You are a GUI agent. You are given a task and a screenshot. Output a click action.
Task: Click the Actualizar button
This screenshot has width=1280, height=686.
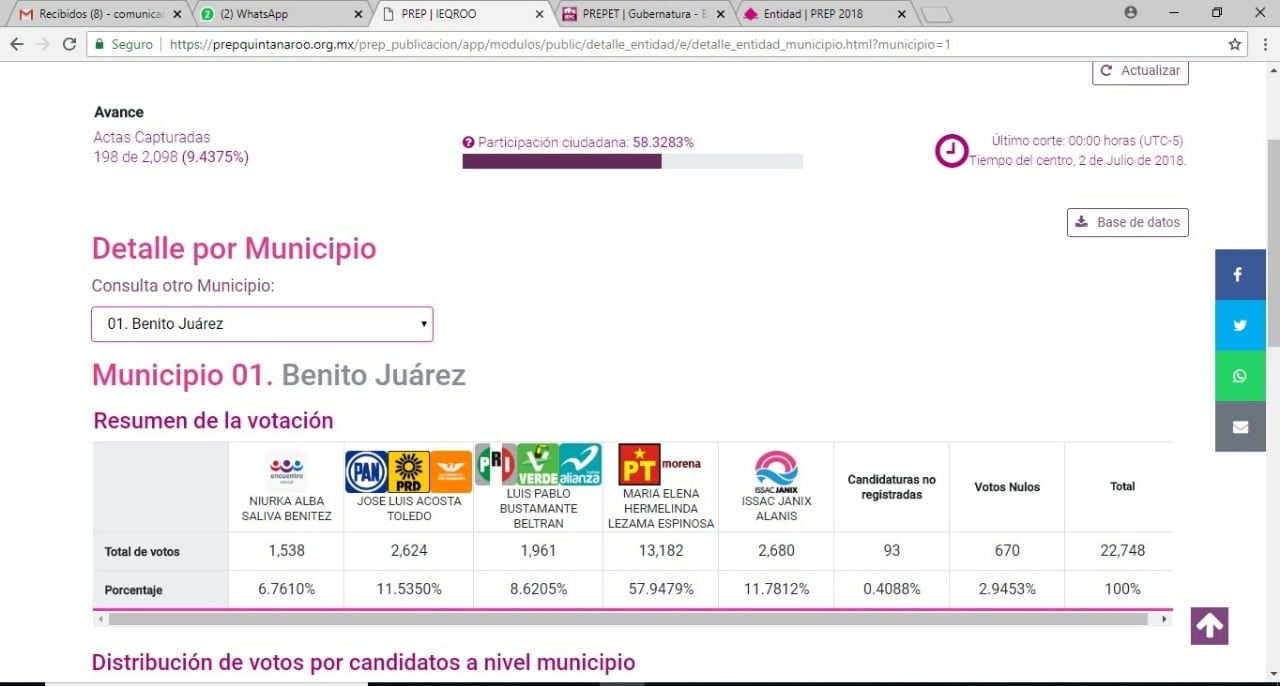click(x=1140, y=71)
